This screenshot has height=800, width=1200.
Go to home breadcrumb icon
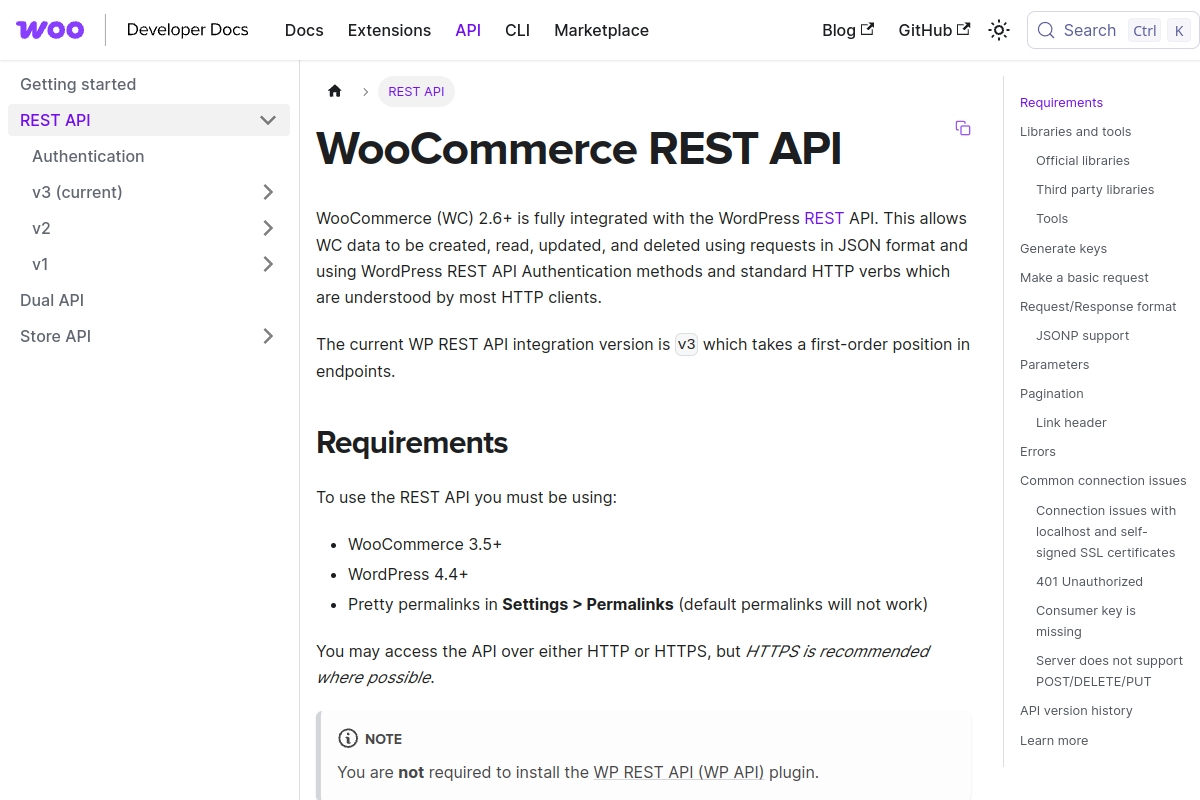tap(335, 91)
